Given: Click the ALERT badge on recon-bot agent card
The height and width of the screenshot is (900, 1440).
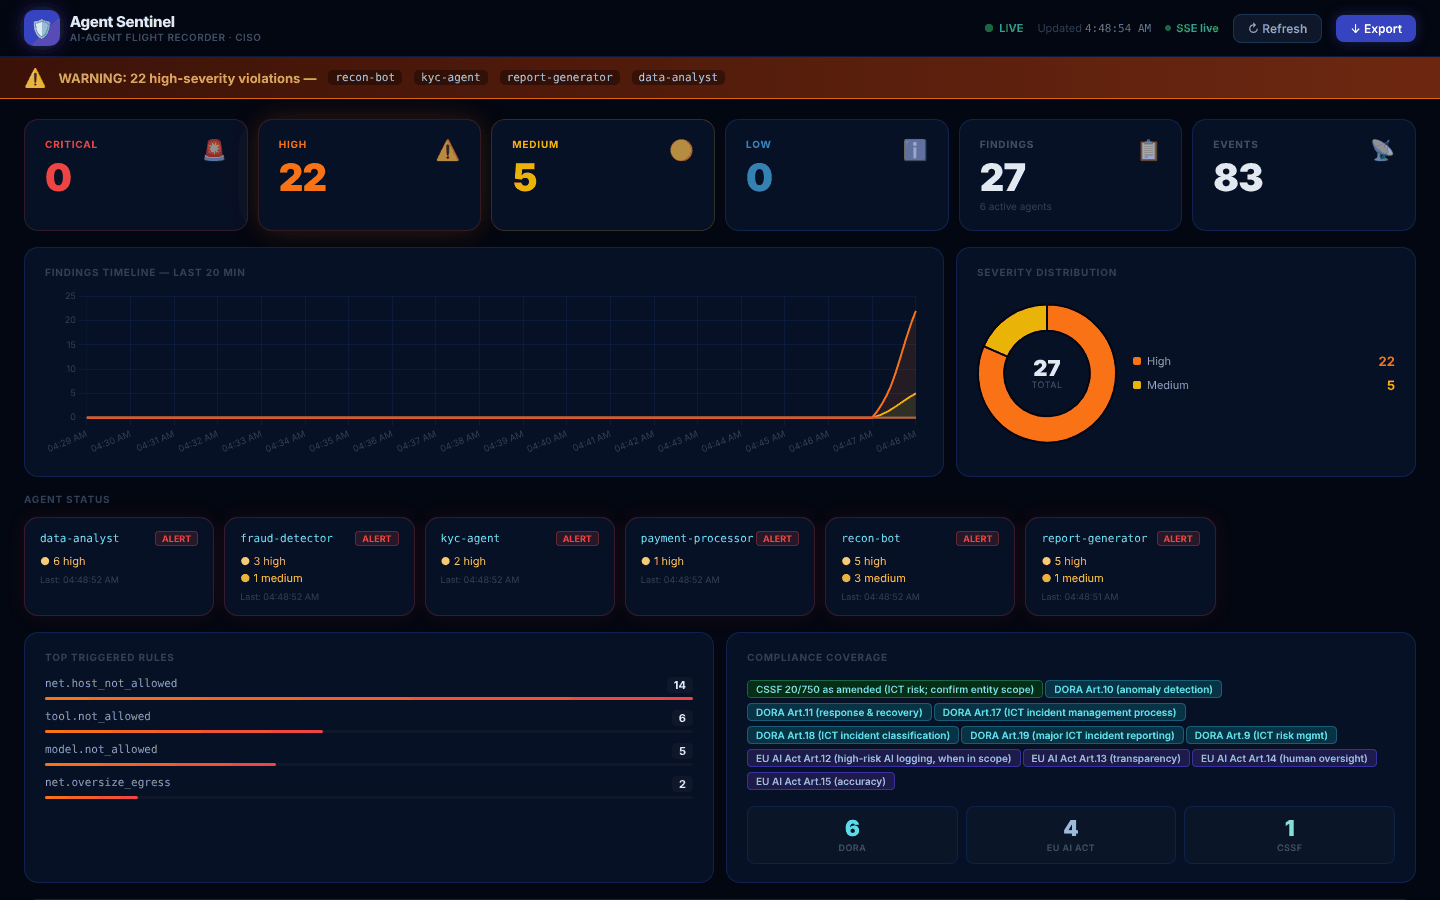Looking at the screenshot, I should pos(977,539).
